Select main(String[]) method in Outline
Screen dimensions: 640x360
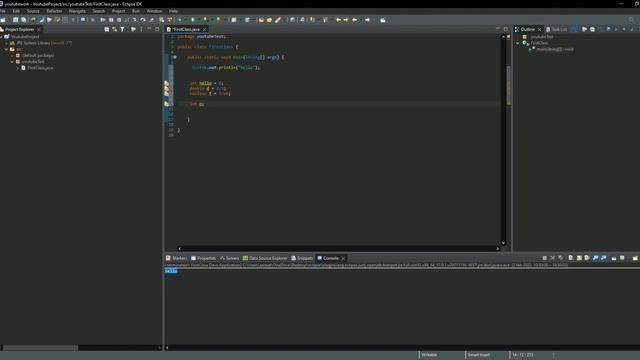[555, 49]
